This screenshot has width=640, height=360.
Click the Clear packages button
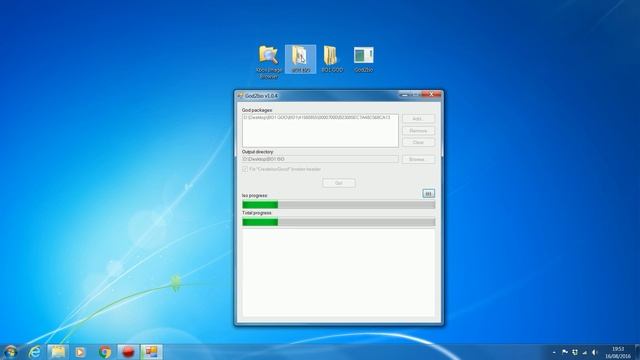[418, 142]
